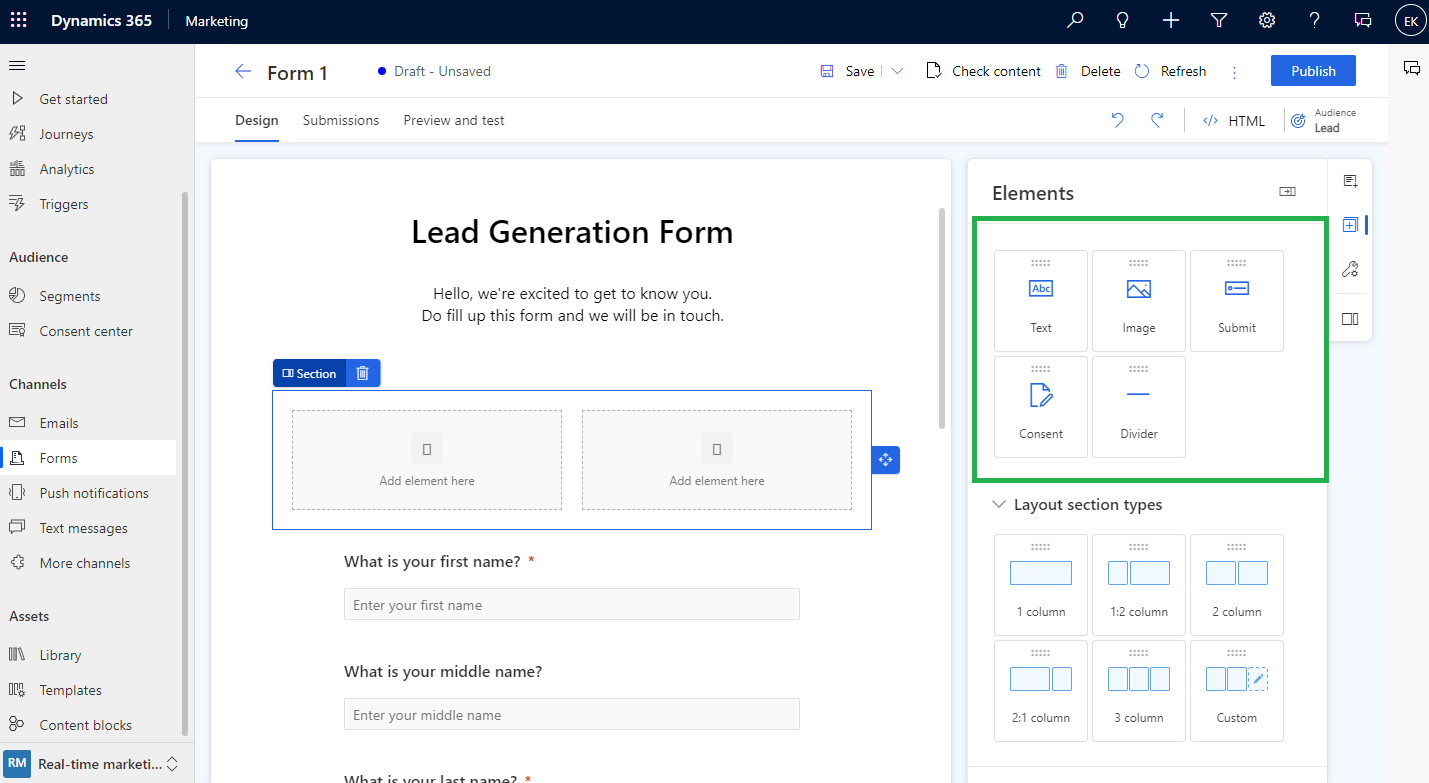Screen dimensions: 1429x783
Task: Collapse the left navigation hamburger menu
Action: click(16, 65)
